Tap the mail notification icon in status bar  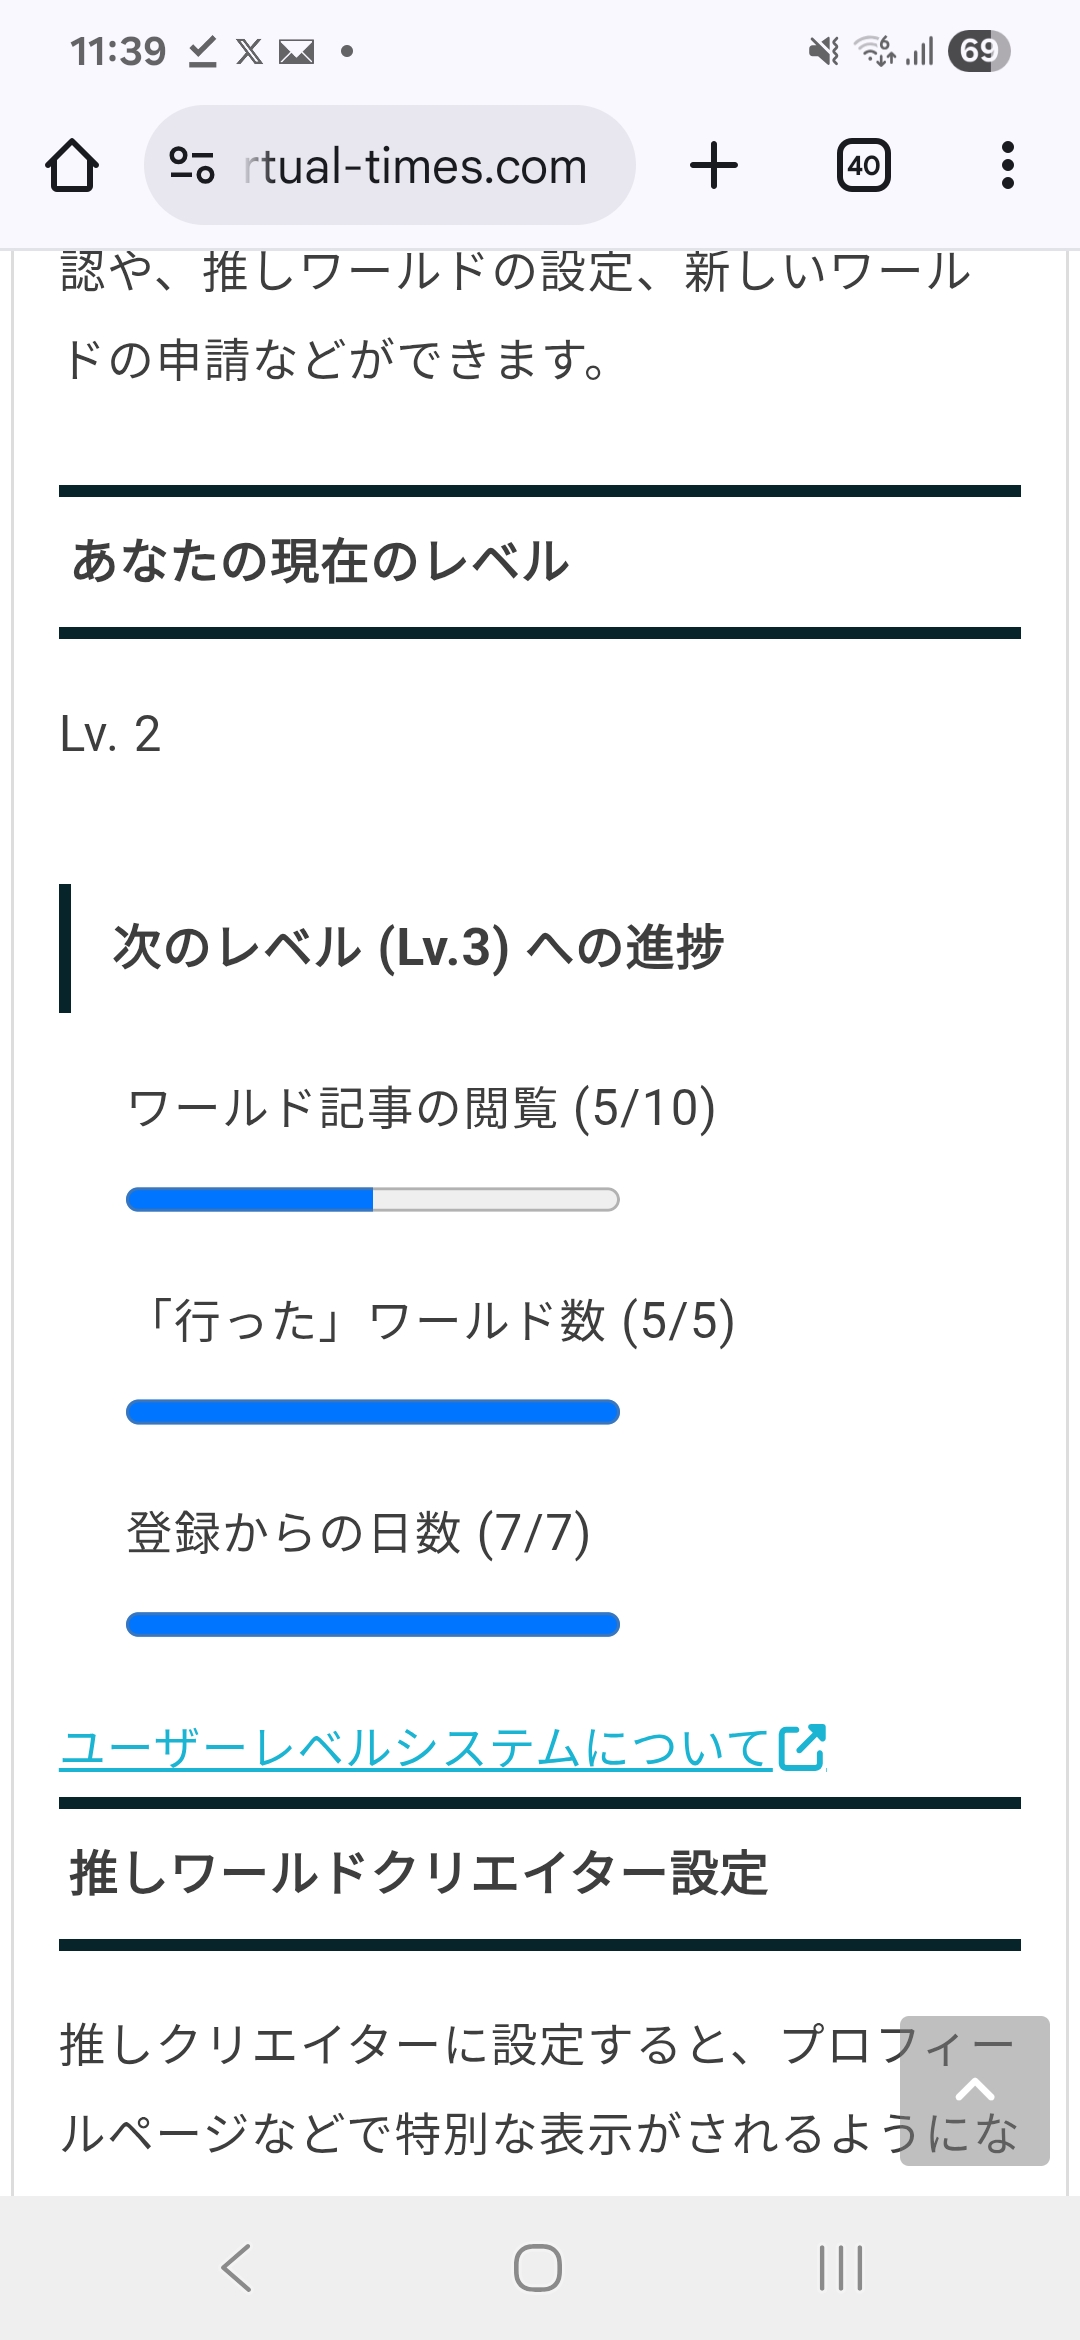[x=296, y=51]
